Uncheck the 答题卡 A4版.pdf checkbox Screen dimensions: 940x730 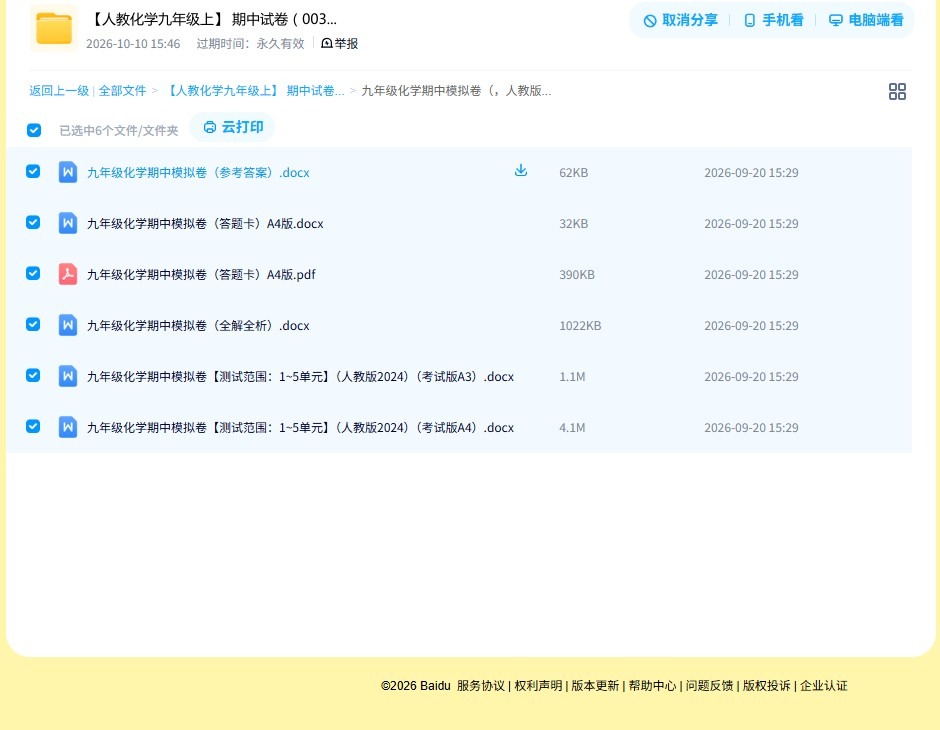tap(33, 273)
